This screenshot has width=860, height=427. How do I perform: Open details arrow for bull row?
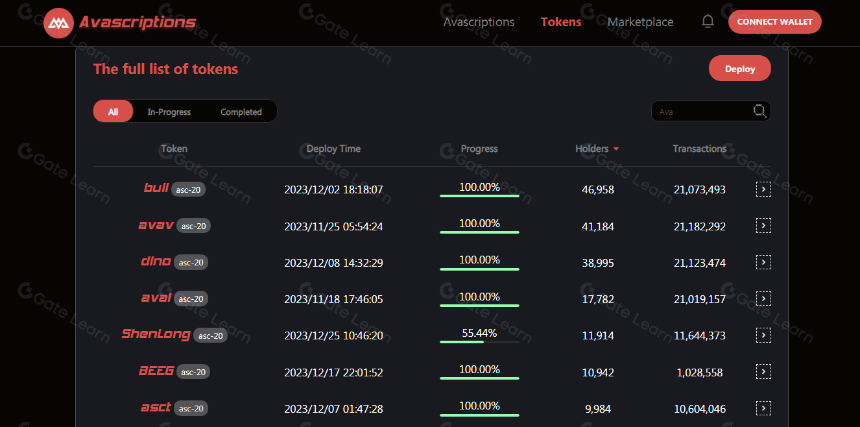pyautogui.click(x=763, y=190)
